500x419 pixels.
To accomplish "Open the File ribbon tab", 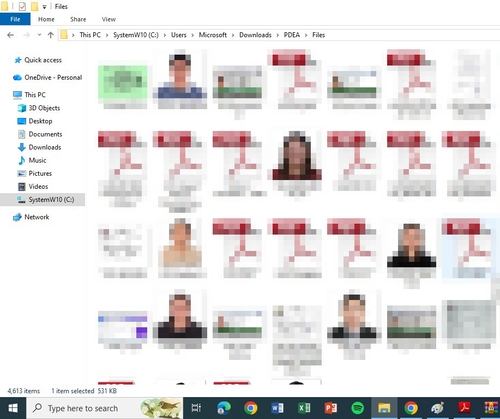I will pos(15,19).
